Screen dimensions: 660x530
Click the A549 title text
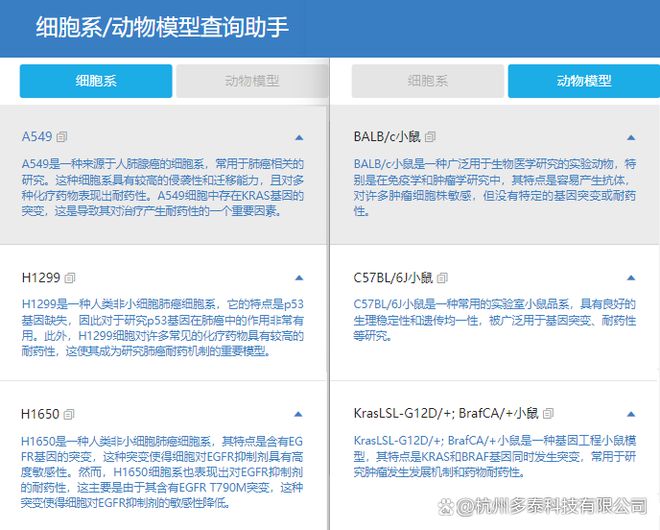37,136
